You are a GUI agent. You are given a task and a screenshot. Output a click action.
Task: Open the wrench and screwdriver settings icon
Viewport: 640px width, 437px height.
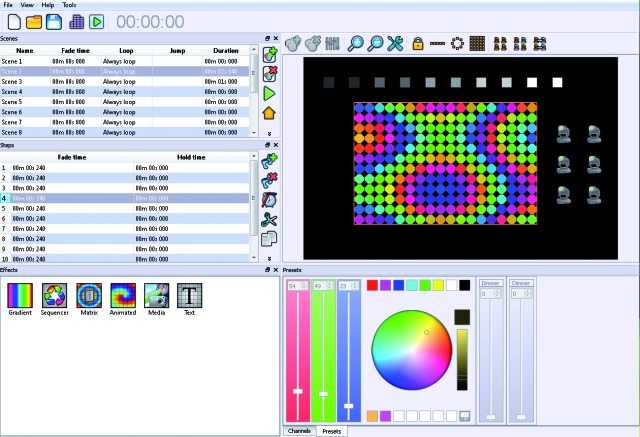(395, 43)
